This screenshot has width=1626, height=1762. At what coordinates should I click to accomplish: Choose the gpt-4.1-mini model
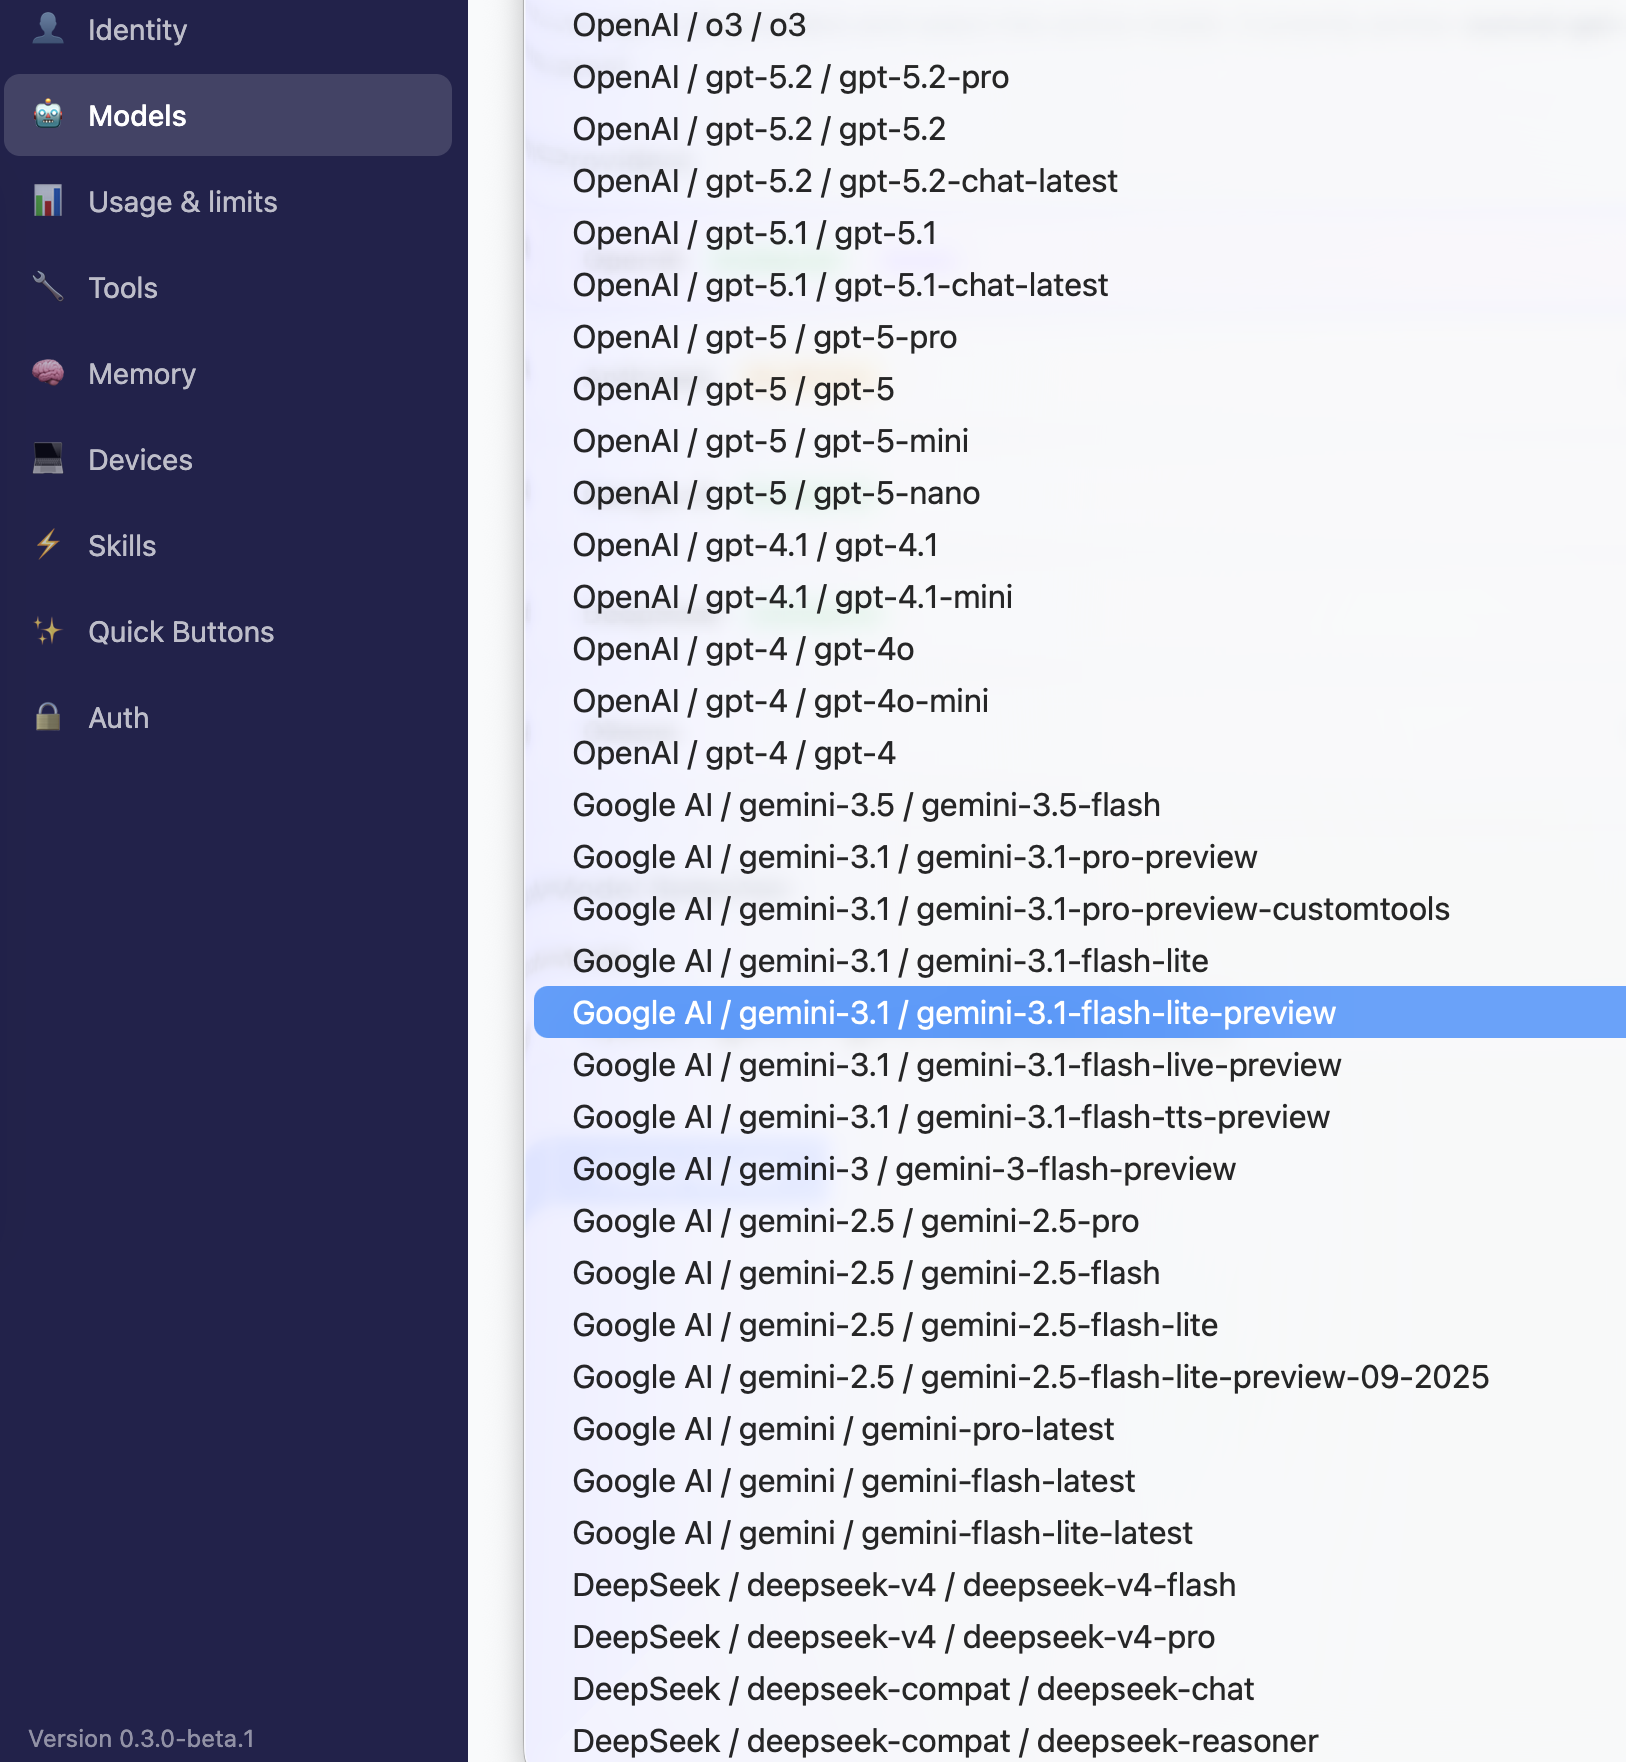pyautogui.click(x=1080, y=597)
